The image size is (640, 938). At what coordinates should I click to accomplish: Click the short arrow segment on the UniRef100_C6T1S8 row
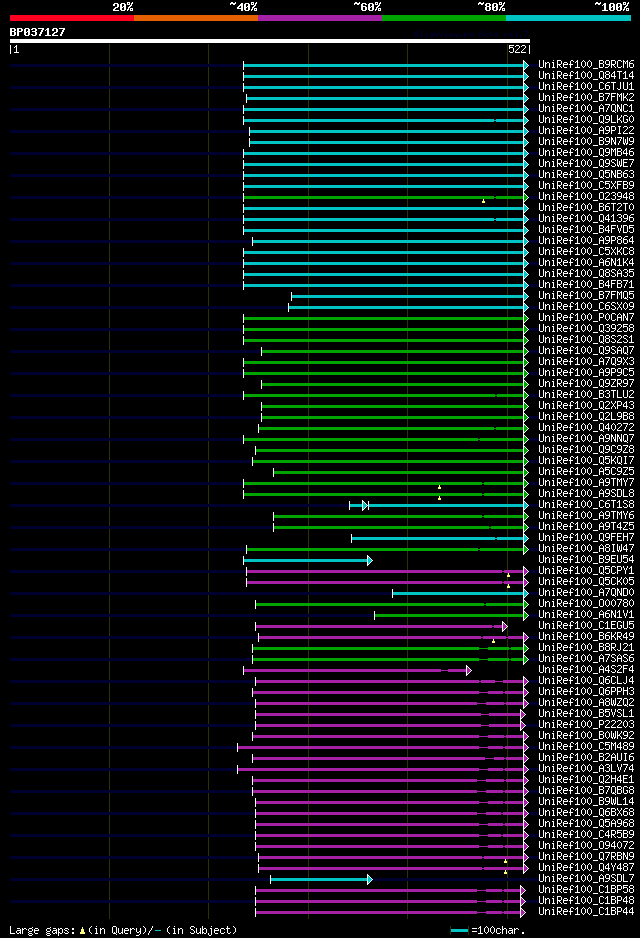tap(359, 505)
